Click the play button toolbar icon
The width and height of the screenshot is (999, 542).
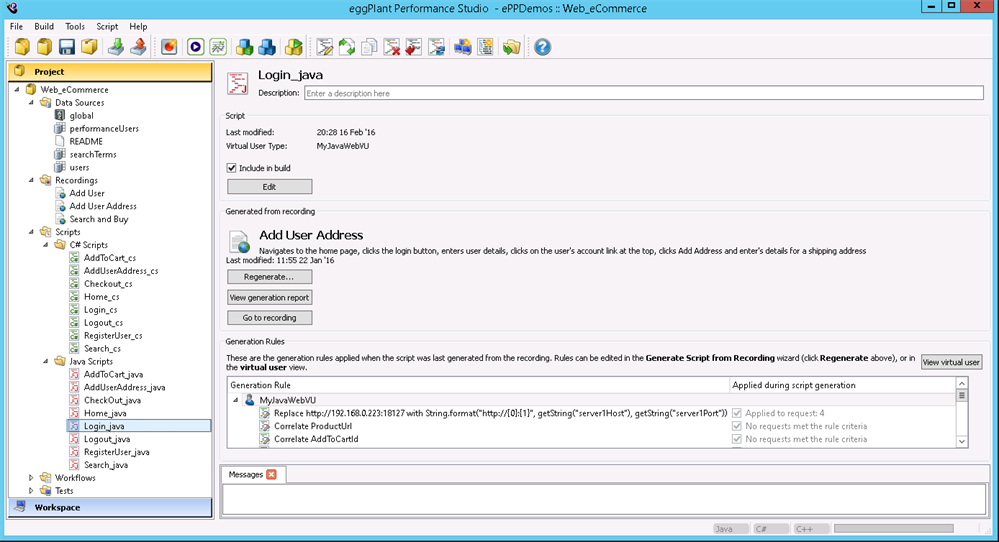pos(195,47)
